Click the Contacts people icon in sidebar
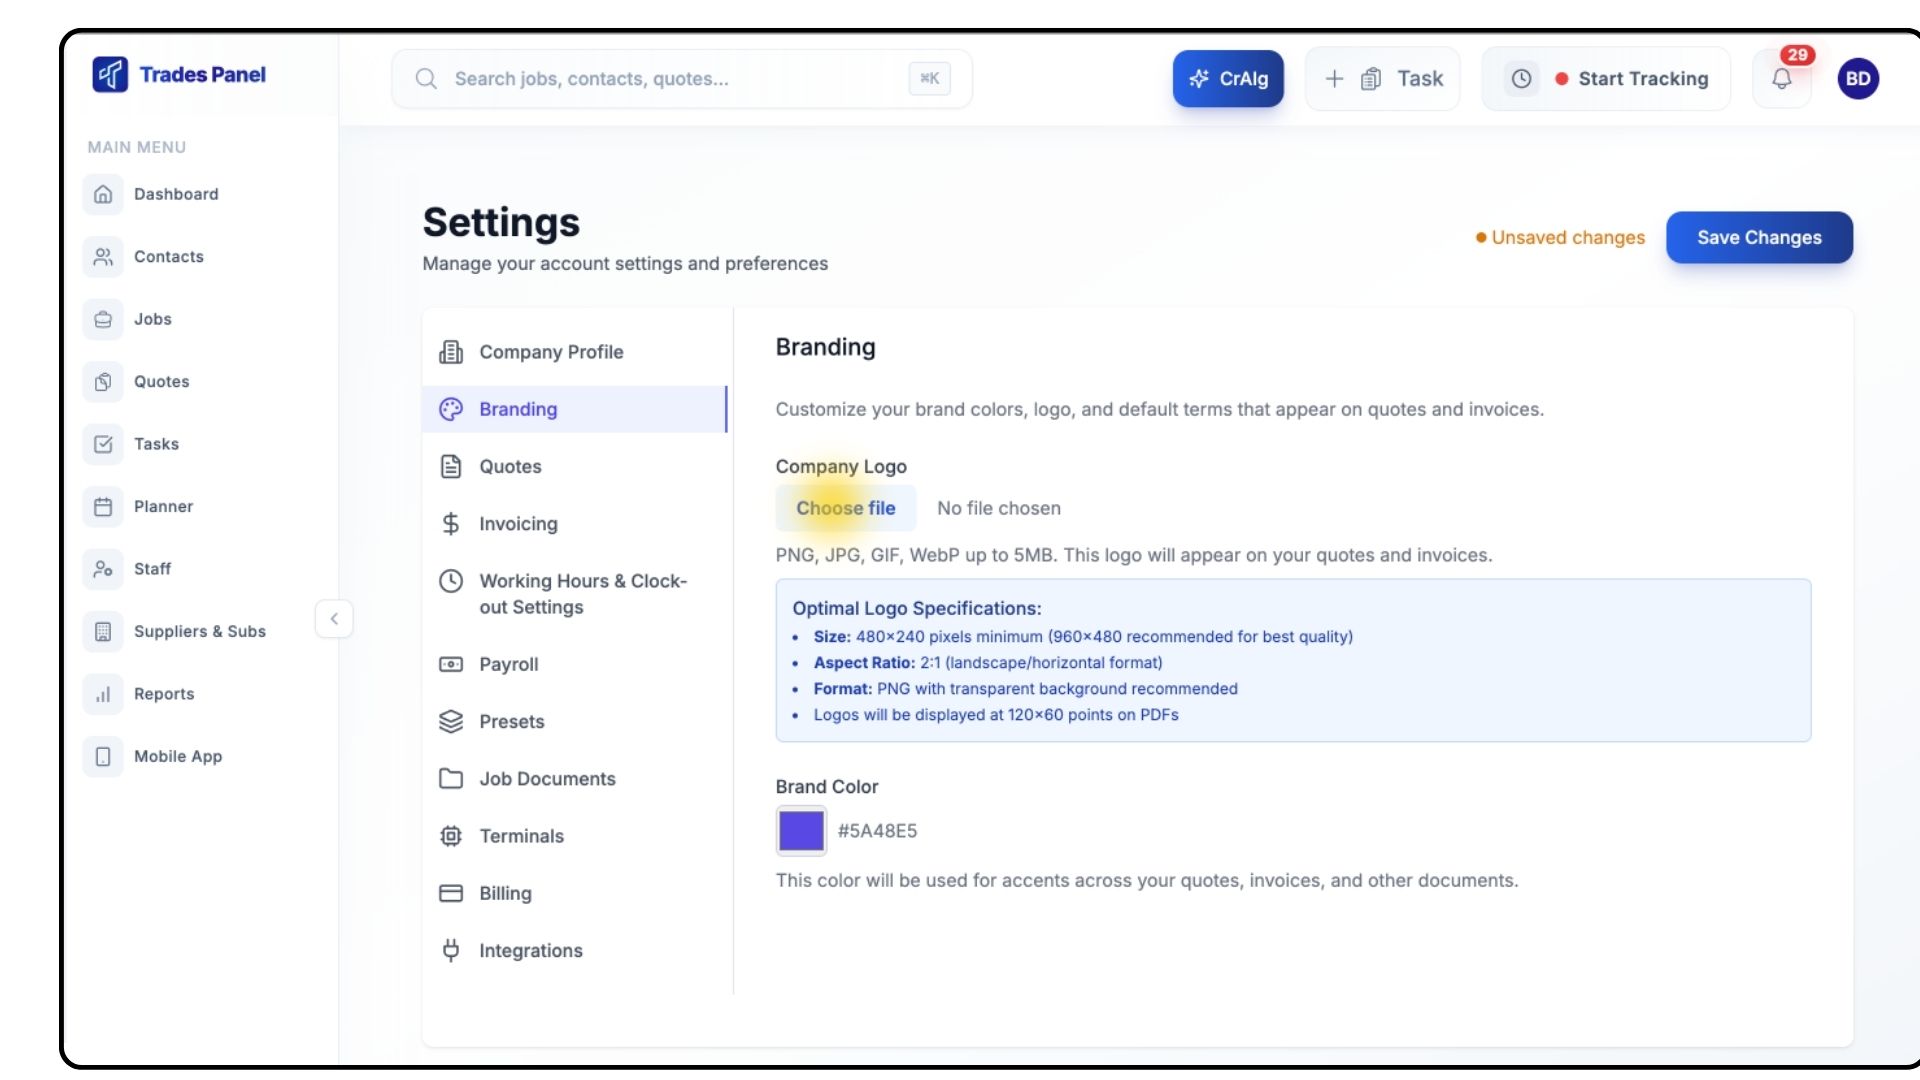The width and height of the screenshot is (1920, 1080). 103,257
